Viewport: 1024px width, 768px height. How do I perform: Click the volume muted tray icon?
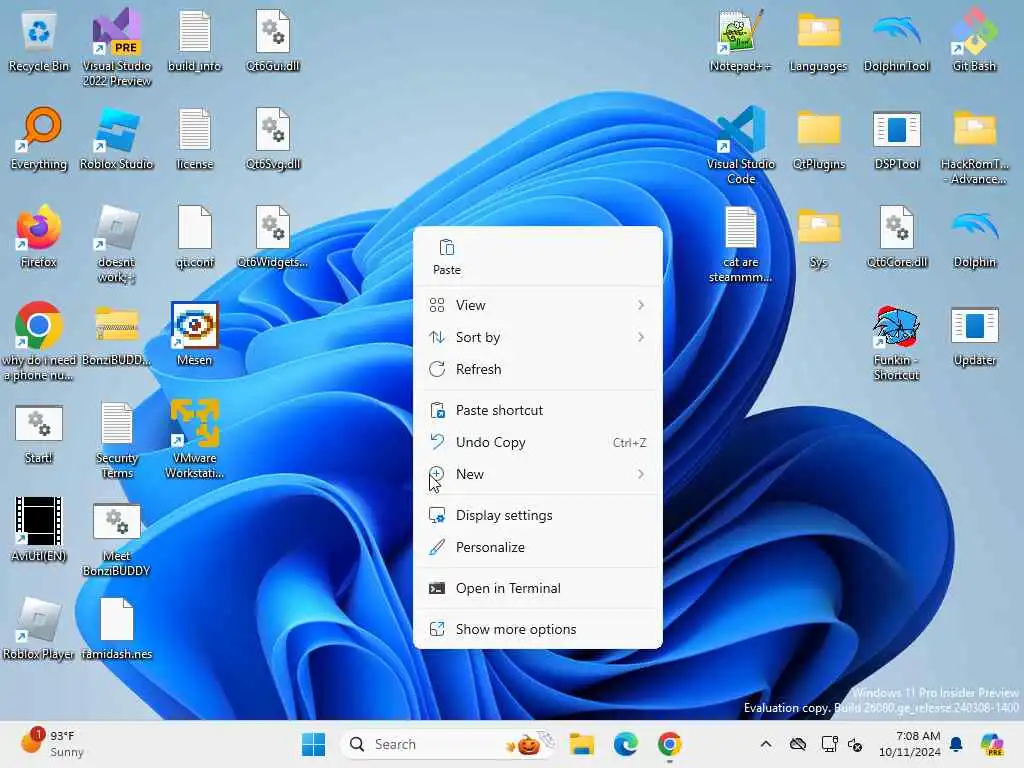855,744
